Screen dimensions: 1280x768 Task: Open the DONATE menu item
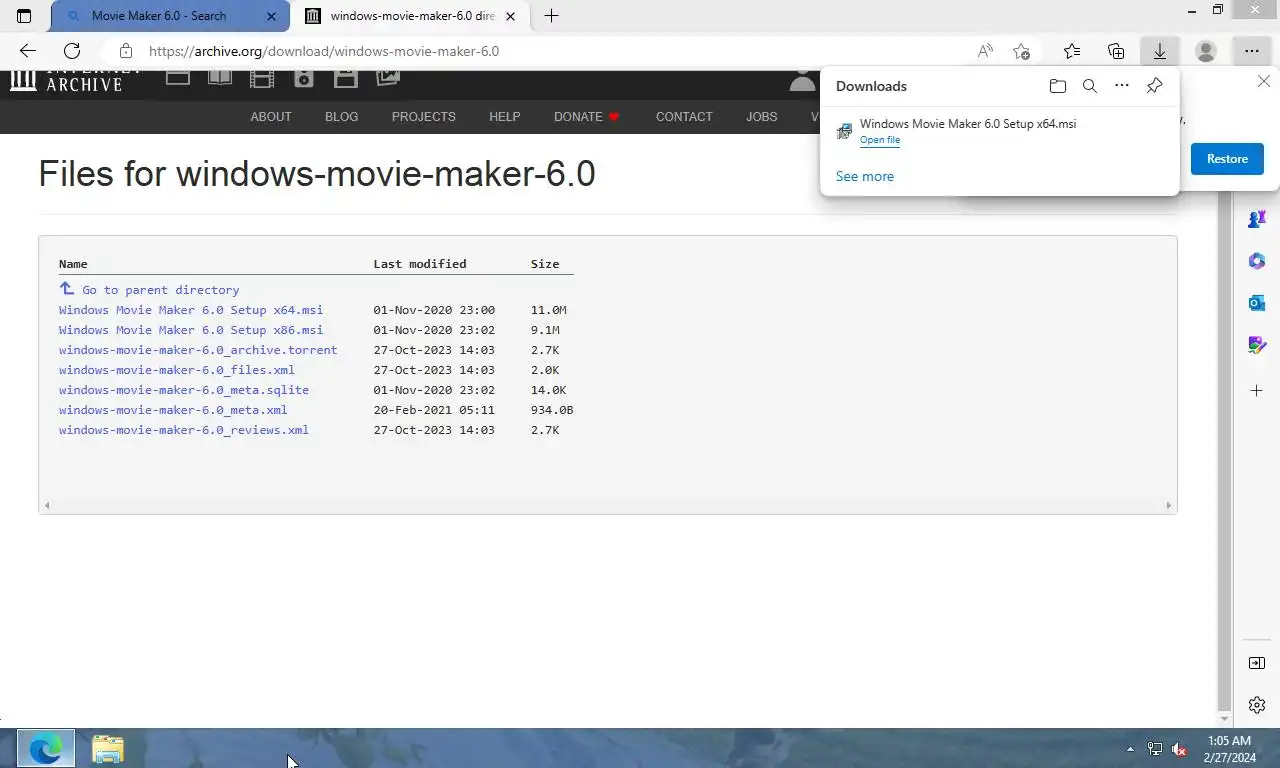pyautogui.click(x=587, y=117)
